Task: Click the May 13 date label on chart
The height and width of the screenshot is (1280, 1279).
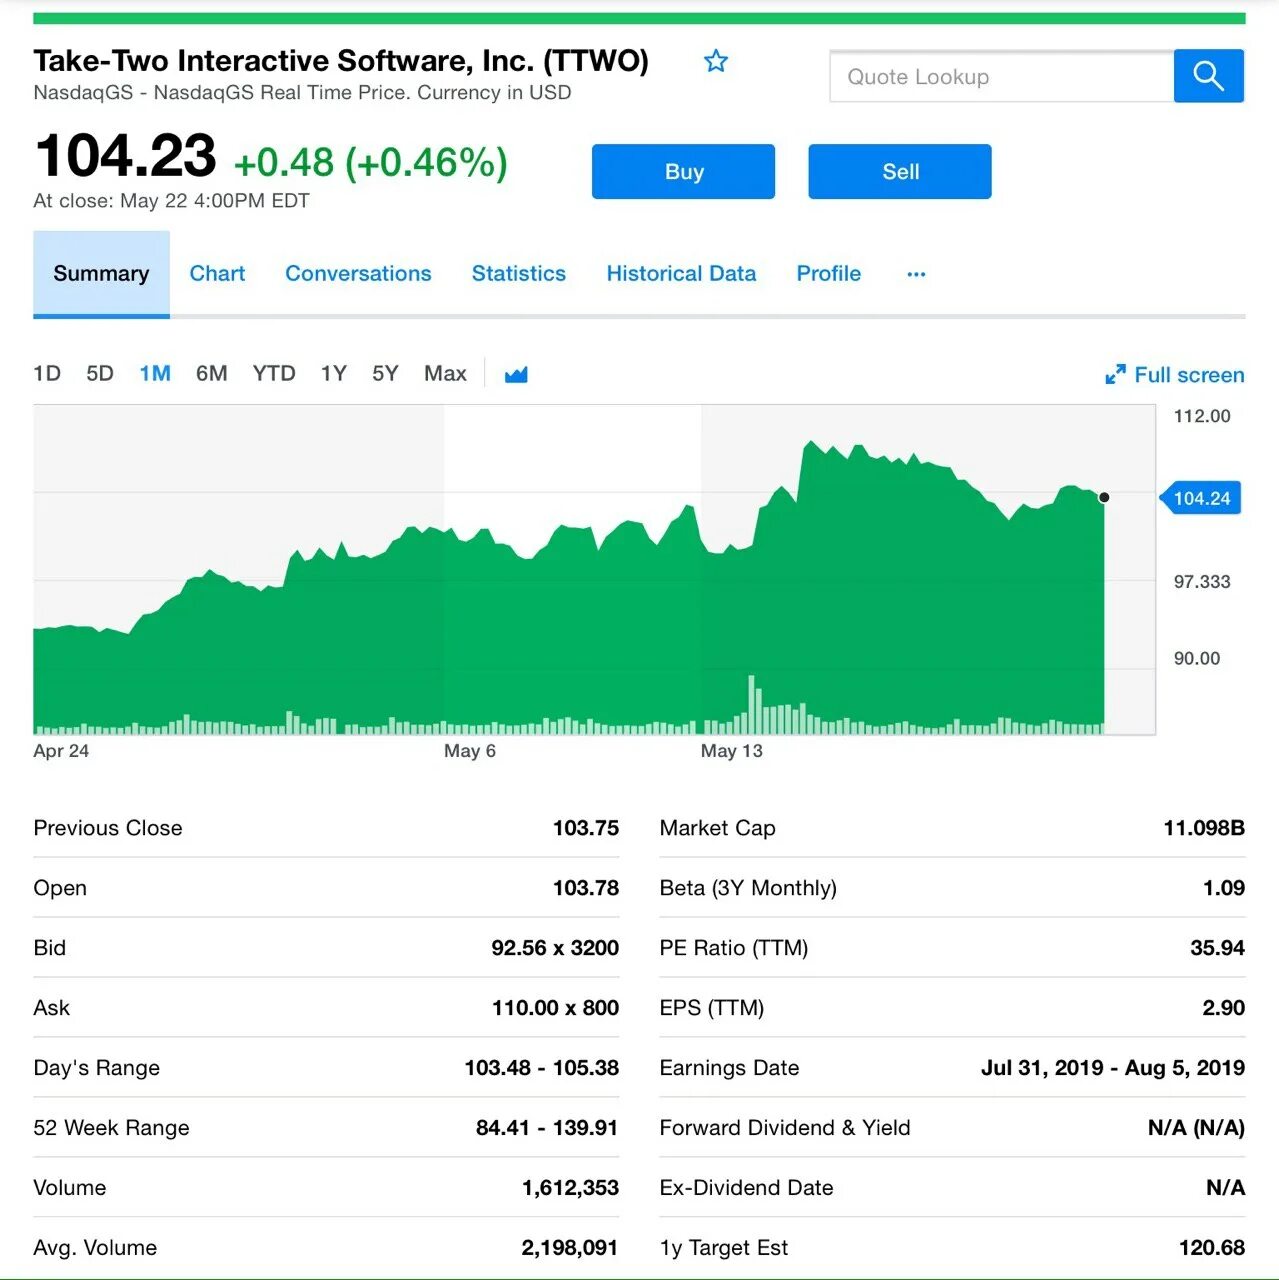Action: 732,751
